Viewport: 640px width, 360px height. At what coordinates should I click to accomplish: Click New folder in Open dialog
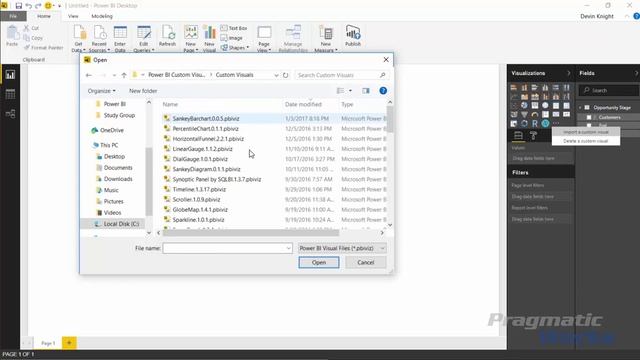click(143, 91)
